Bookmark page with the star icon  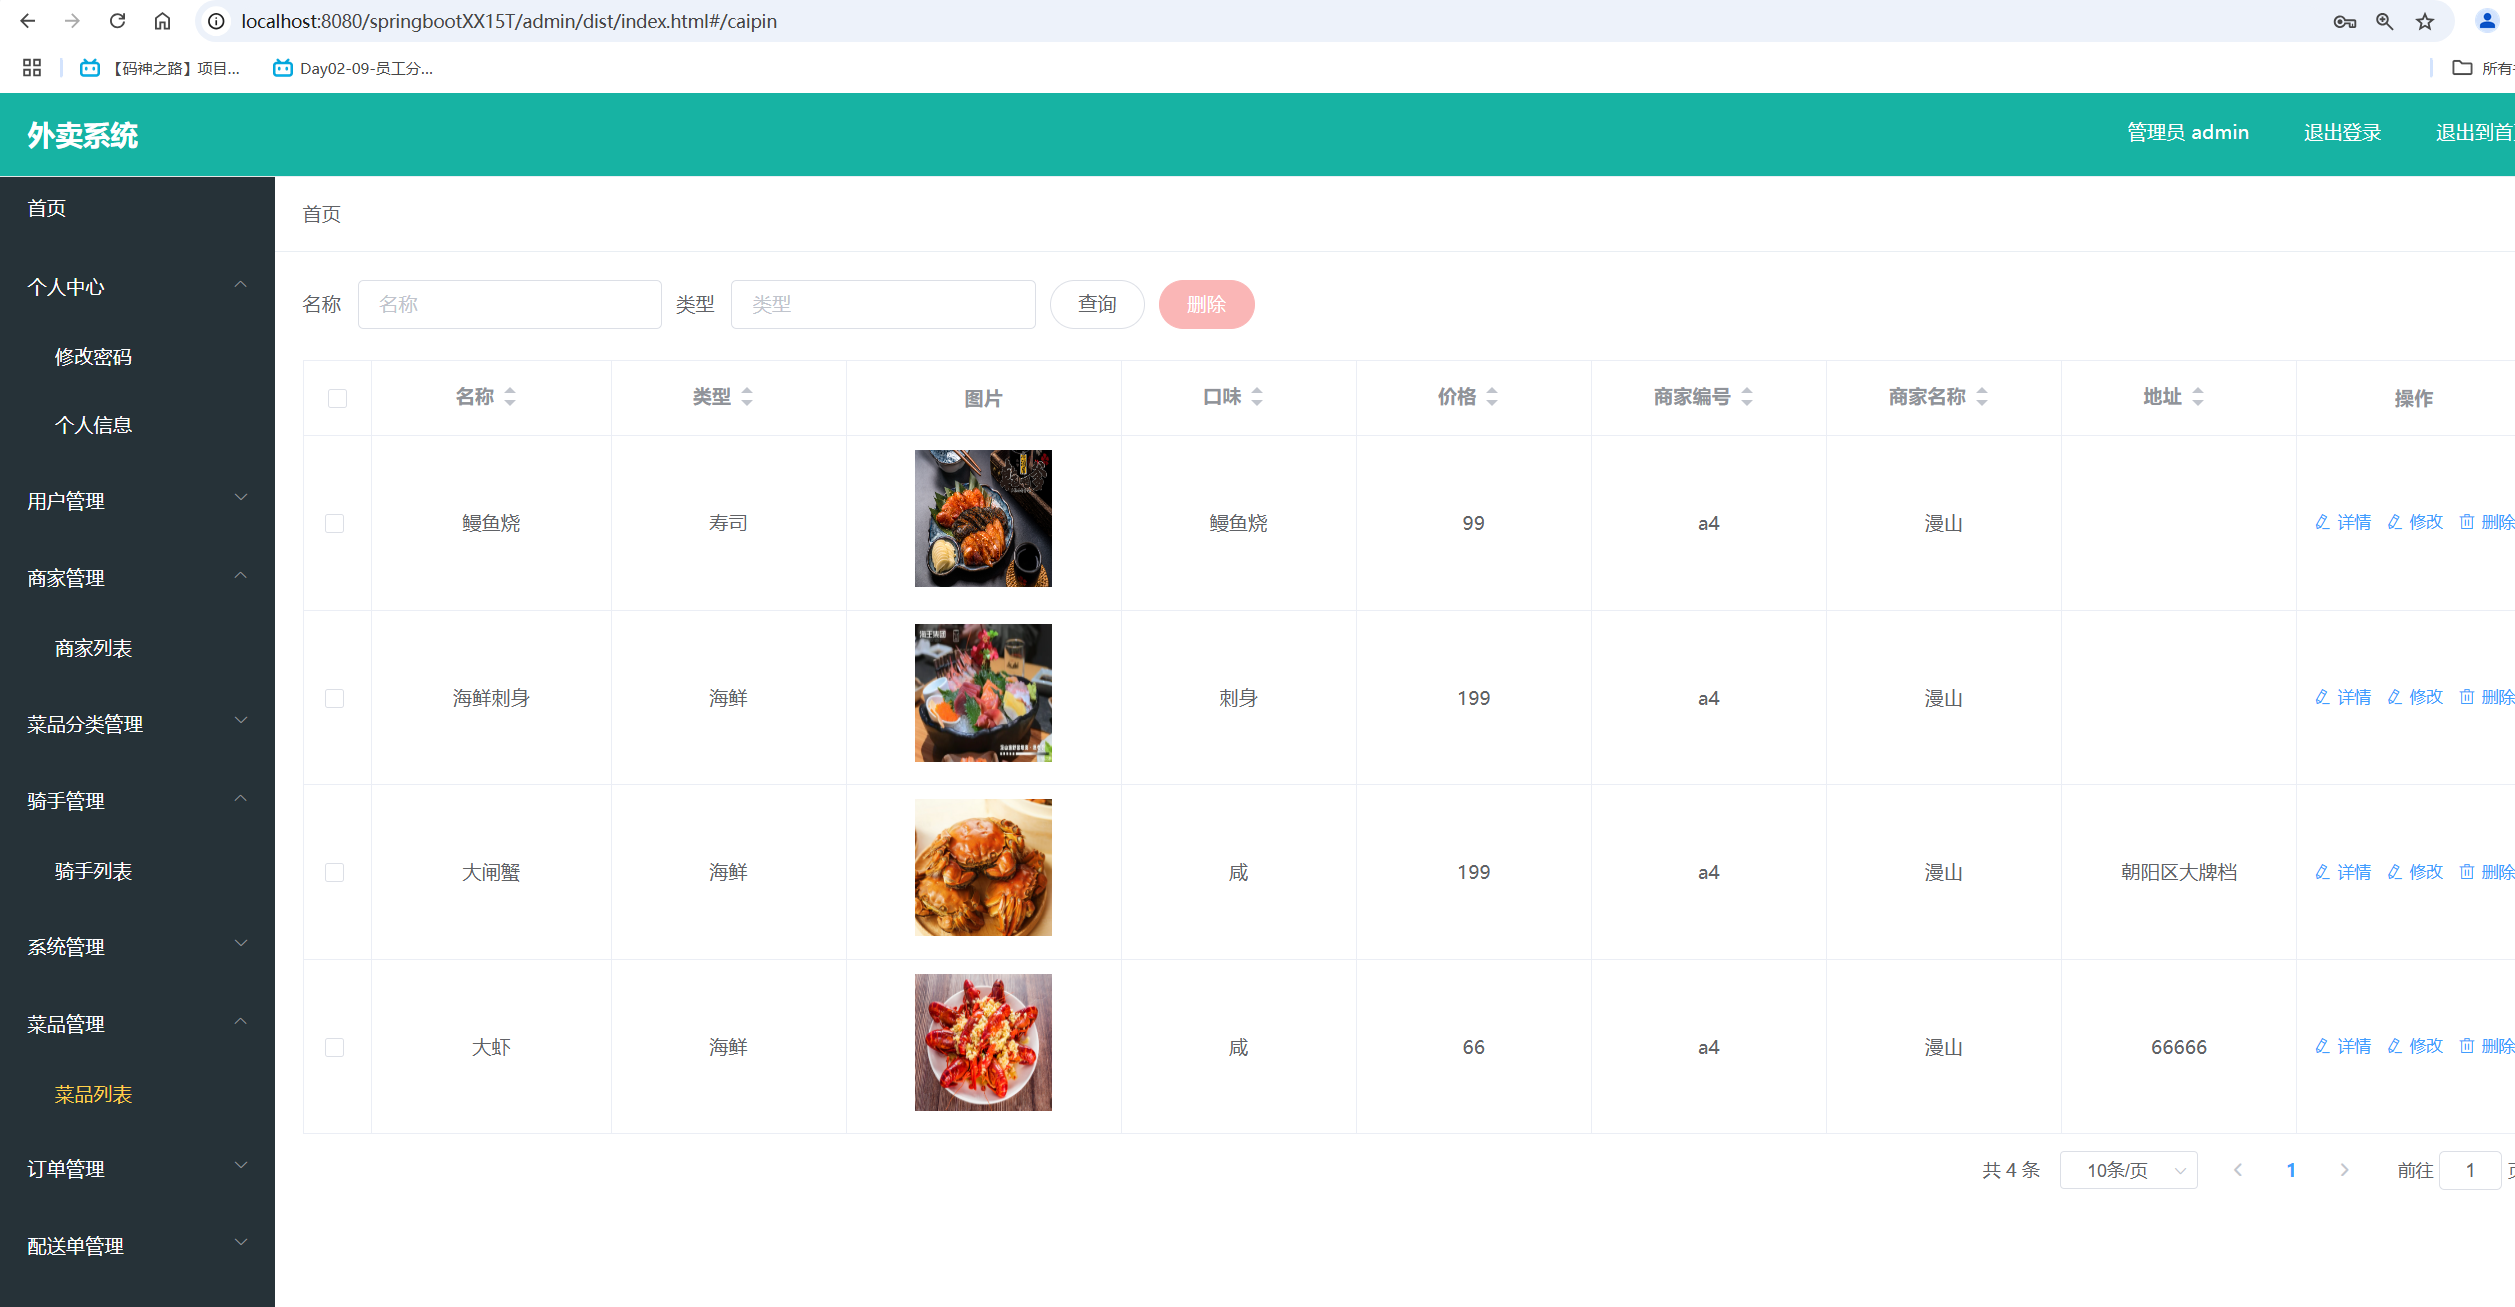(x=2425, y=22)
